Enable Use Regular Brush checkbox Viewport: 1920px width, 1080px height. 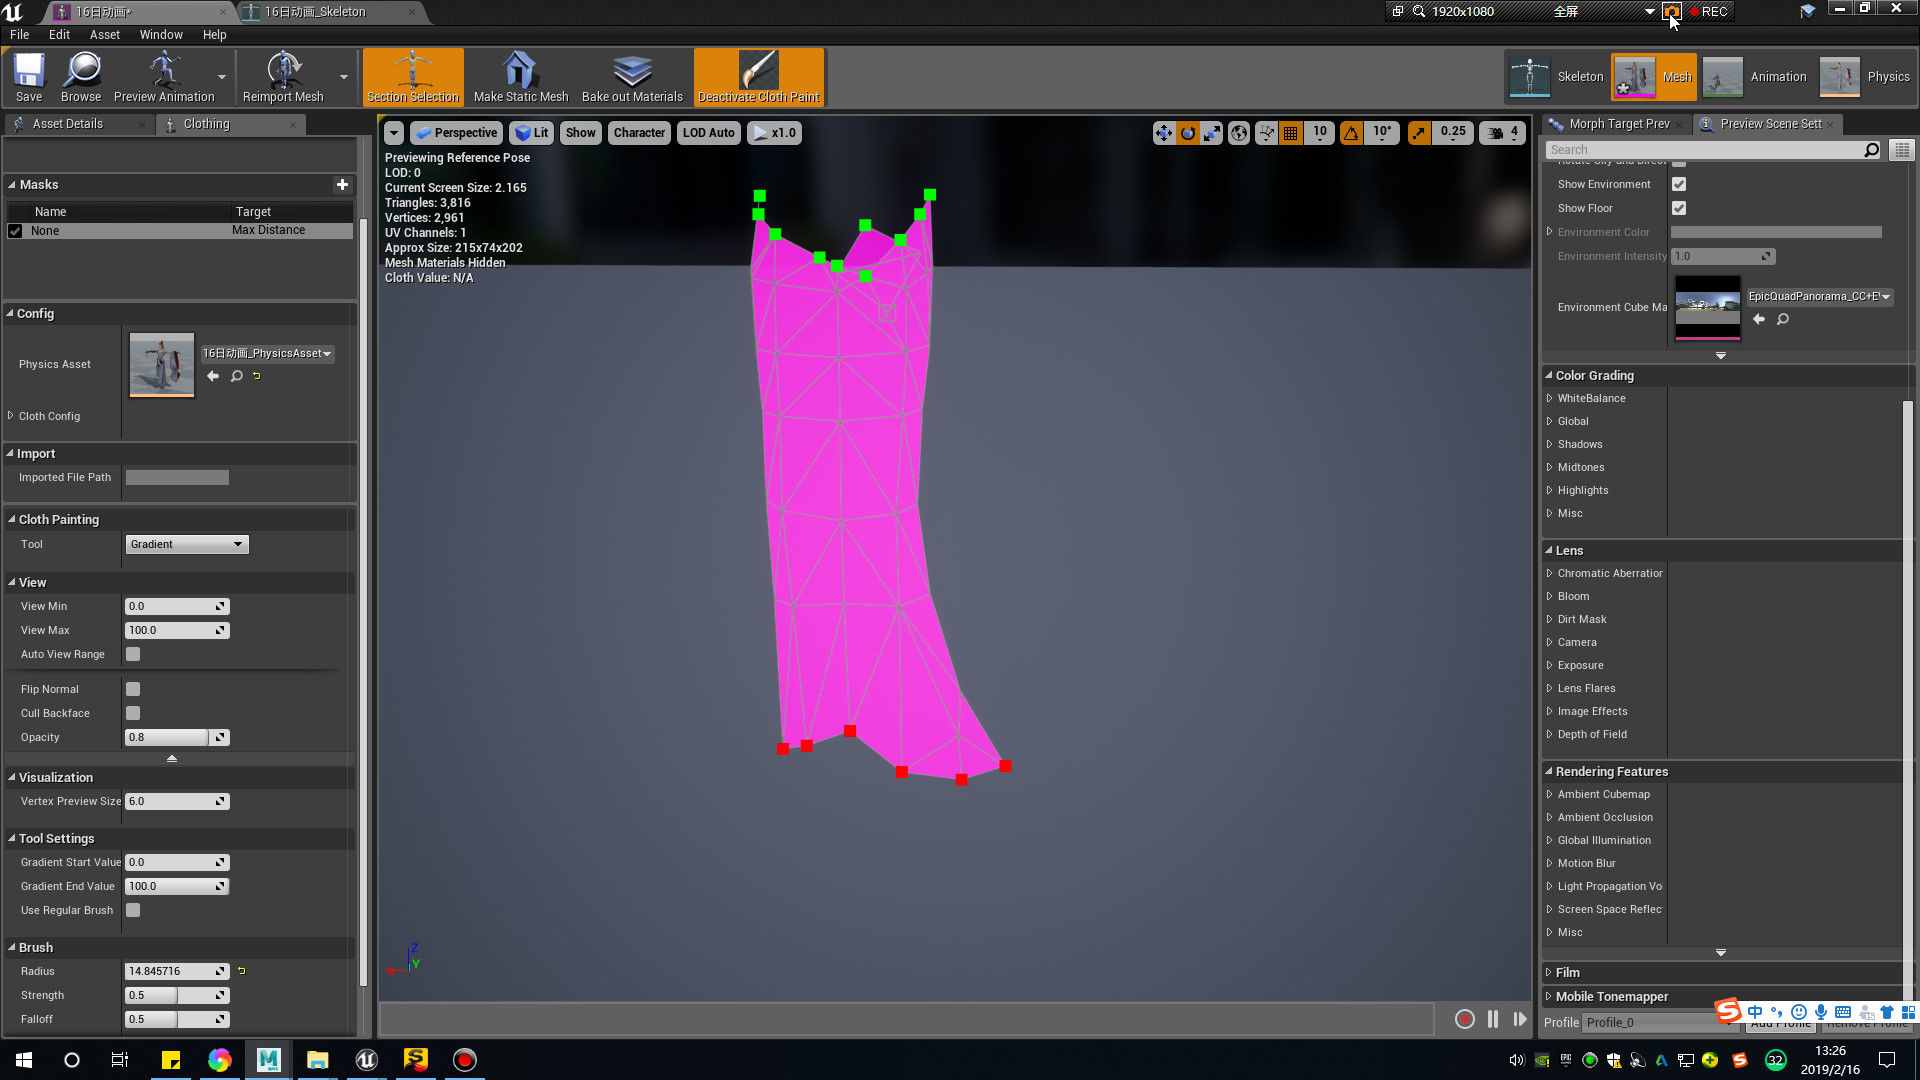(x=133, y=910)
